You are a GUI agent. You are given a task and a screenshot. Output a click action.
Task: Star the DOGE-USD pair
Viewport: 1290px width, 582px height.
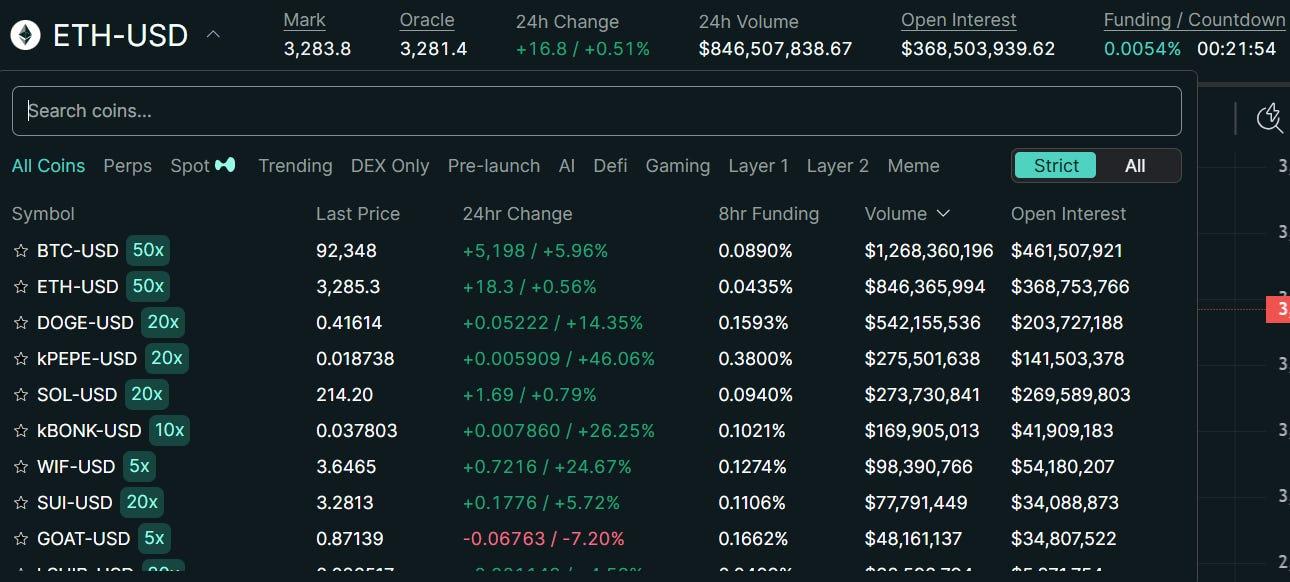(x=20, y=323)
